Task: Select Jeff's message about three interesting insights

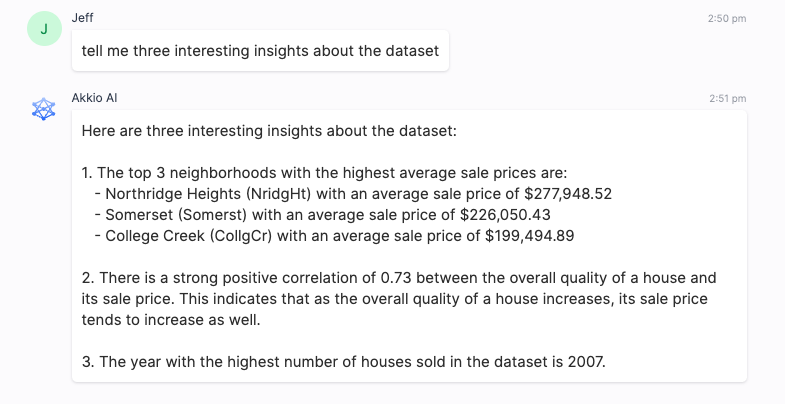Action: 260,50
